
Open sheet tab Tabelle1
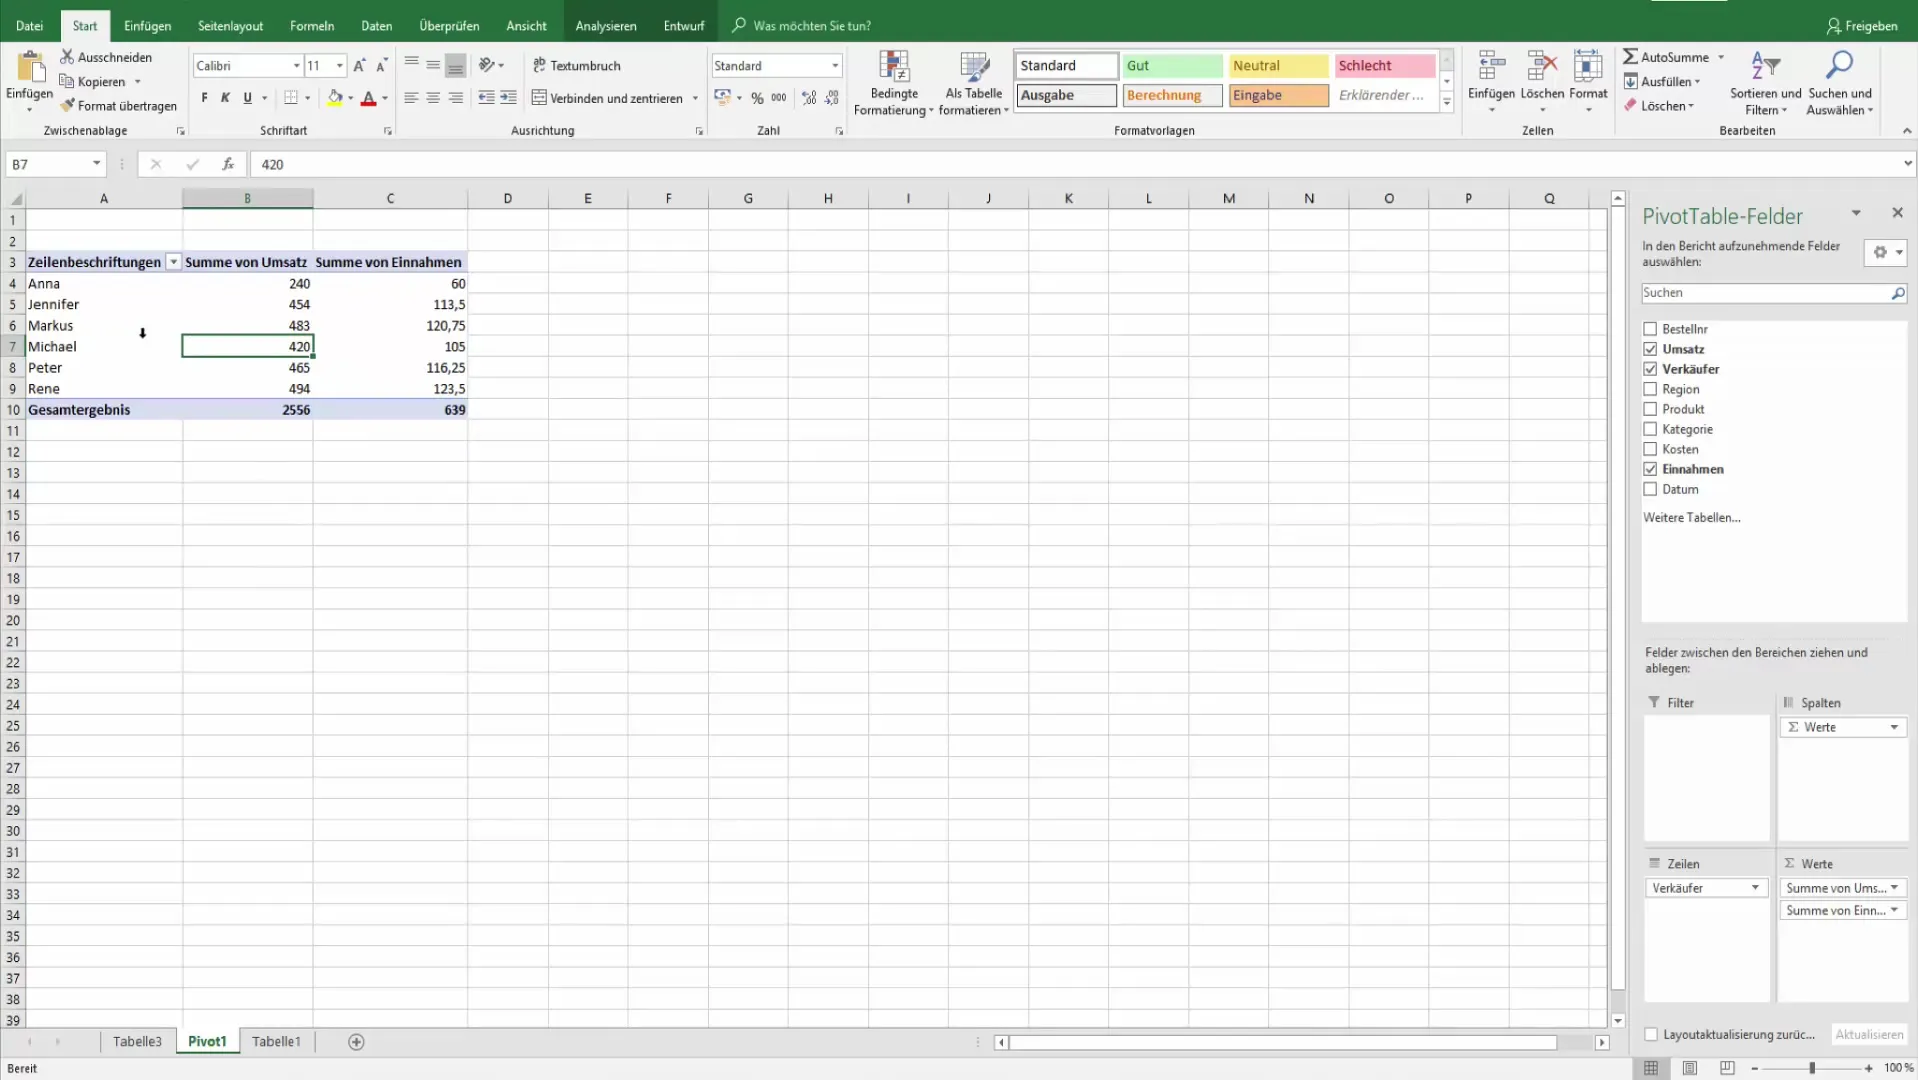pos(276,1042)
